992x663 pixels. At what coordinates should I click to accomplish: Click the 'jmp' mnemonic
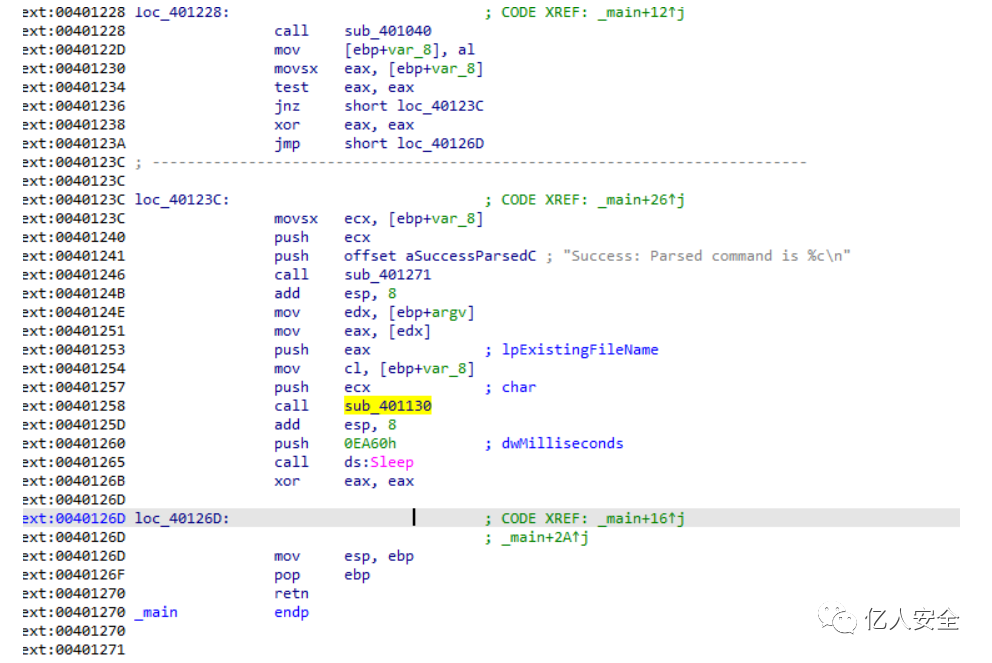pos(287,144)
